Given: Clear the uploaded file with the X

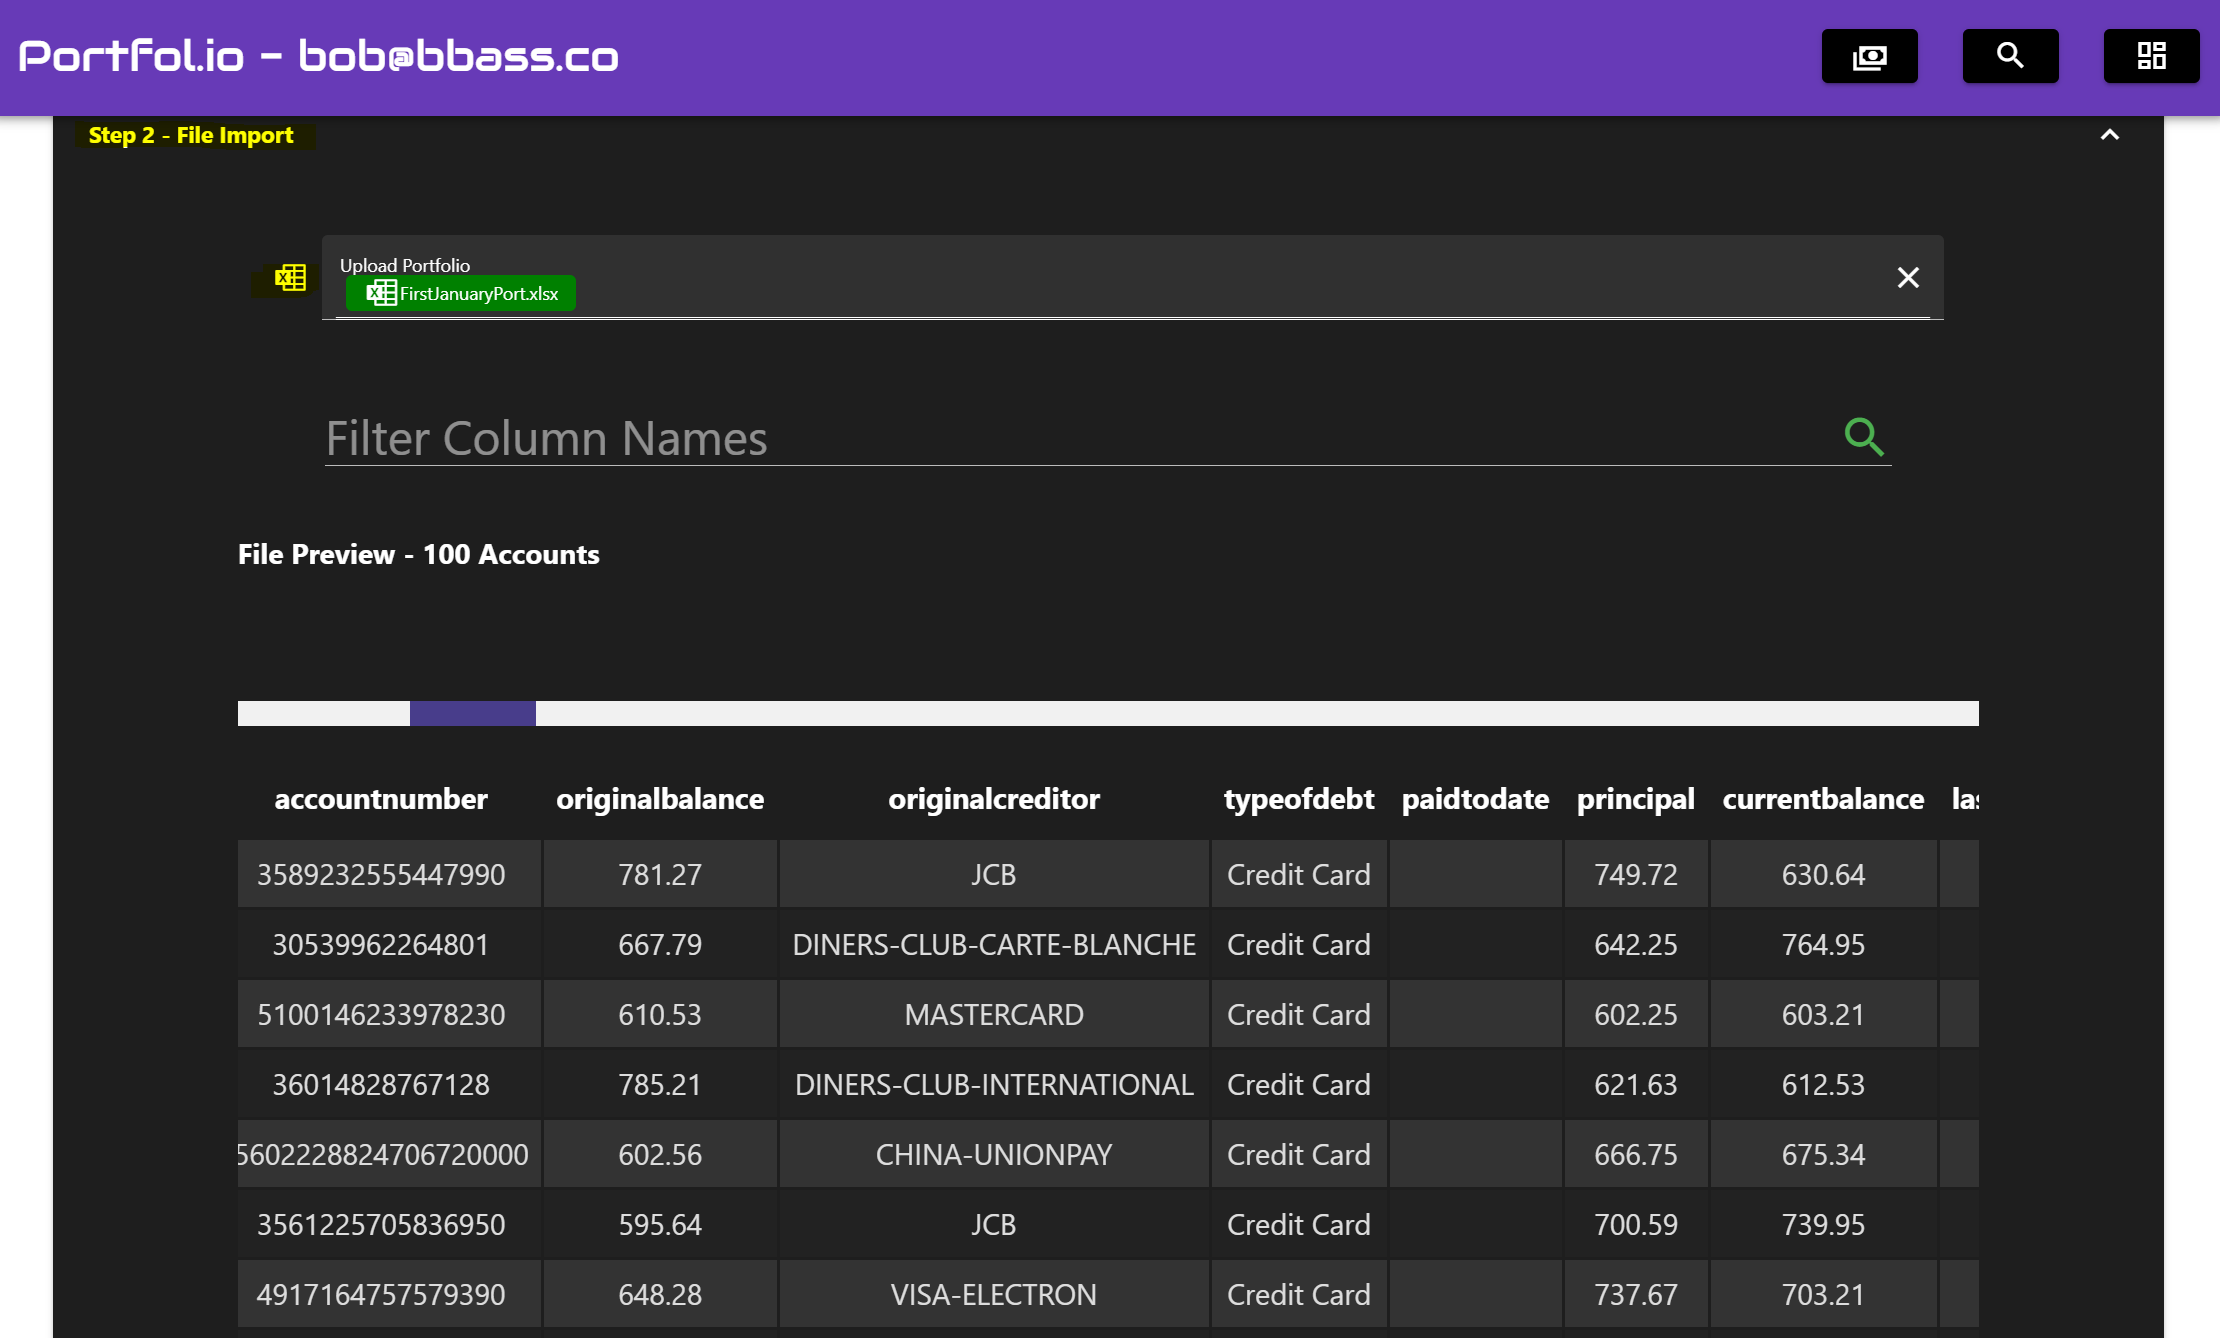Looking at the screenshot, I should coord(1907,277).
